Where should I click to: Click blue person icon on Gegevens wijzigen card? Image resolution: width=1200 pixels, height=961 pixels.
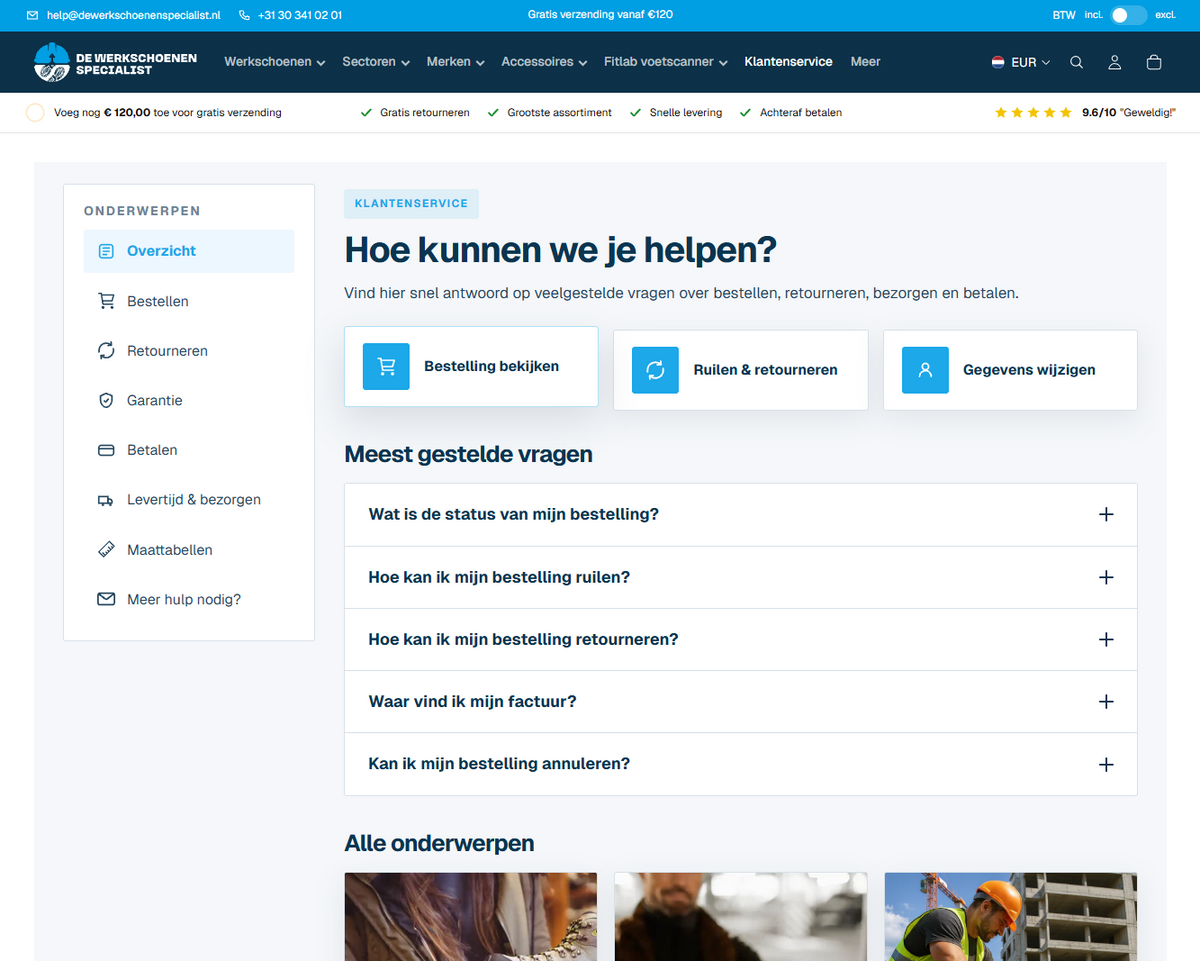click(x=925, y=370)
